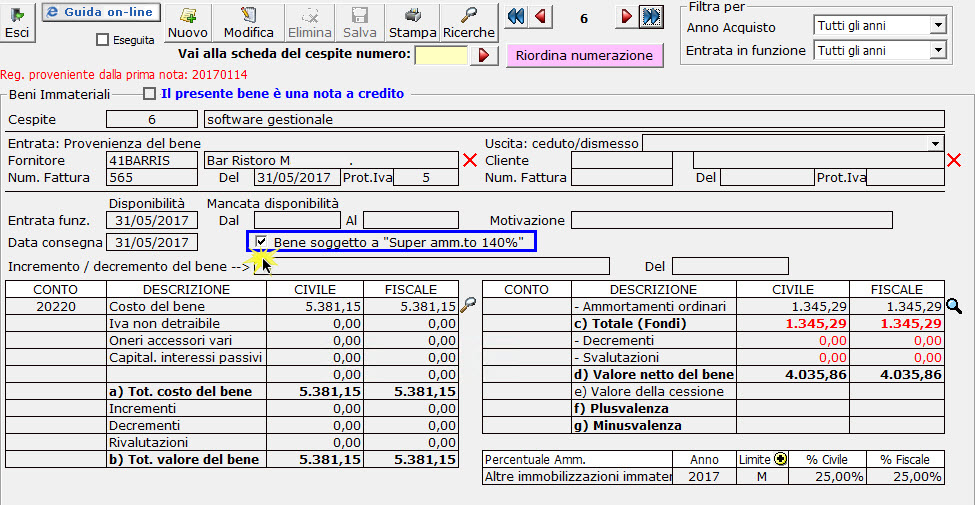Select Iva non detraibile row label
Image resolution: width=975 pixels, height=505 pixels.
[187, 323]
